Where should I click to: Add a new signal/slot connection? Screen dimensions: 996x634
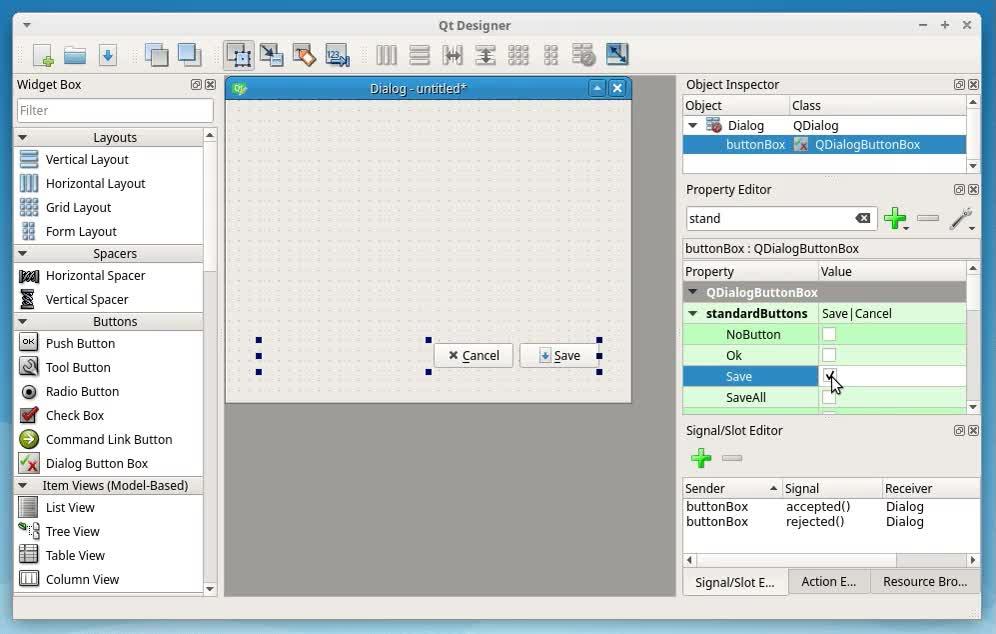click(701, 458)
